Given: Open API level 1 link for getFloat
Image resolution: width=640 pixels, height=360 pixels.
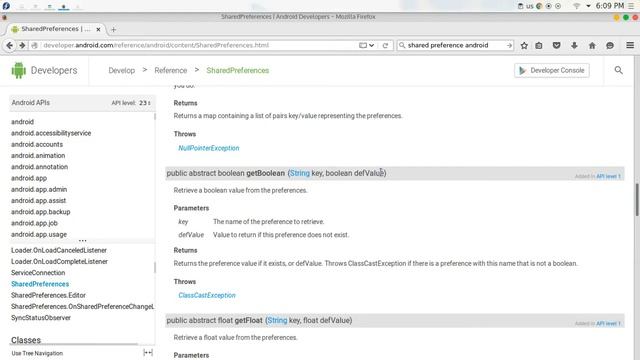Looking at the screenshot, I should coord(608,323).
